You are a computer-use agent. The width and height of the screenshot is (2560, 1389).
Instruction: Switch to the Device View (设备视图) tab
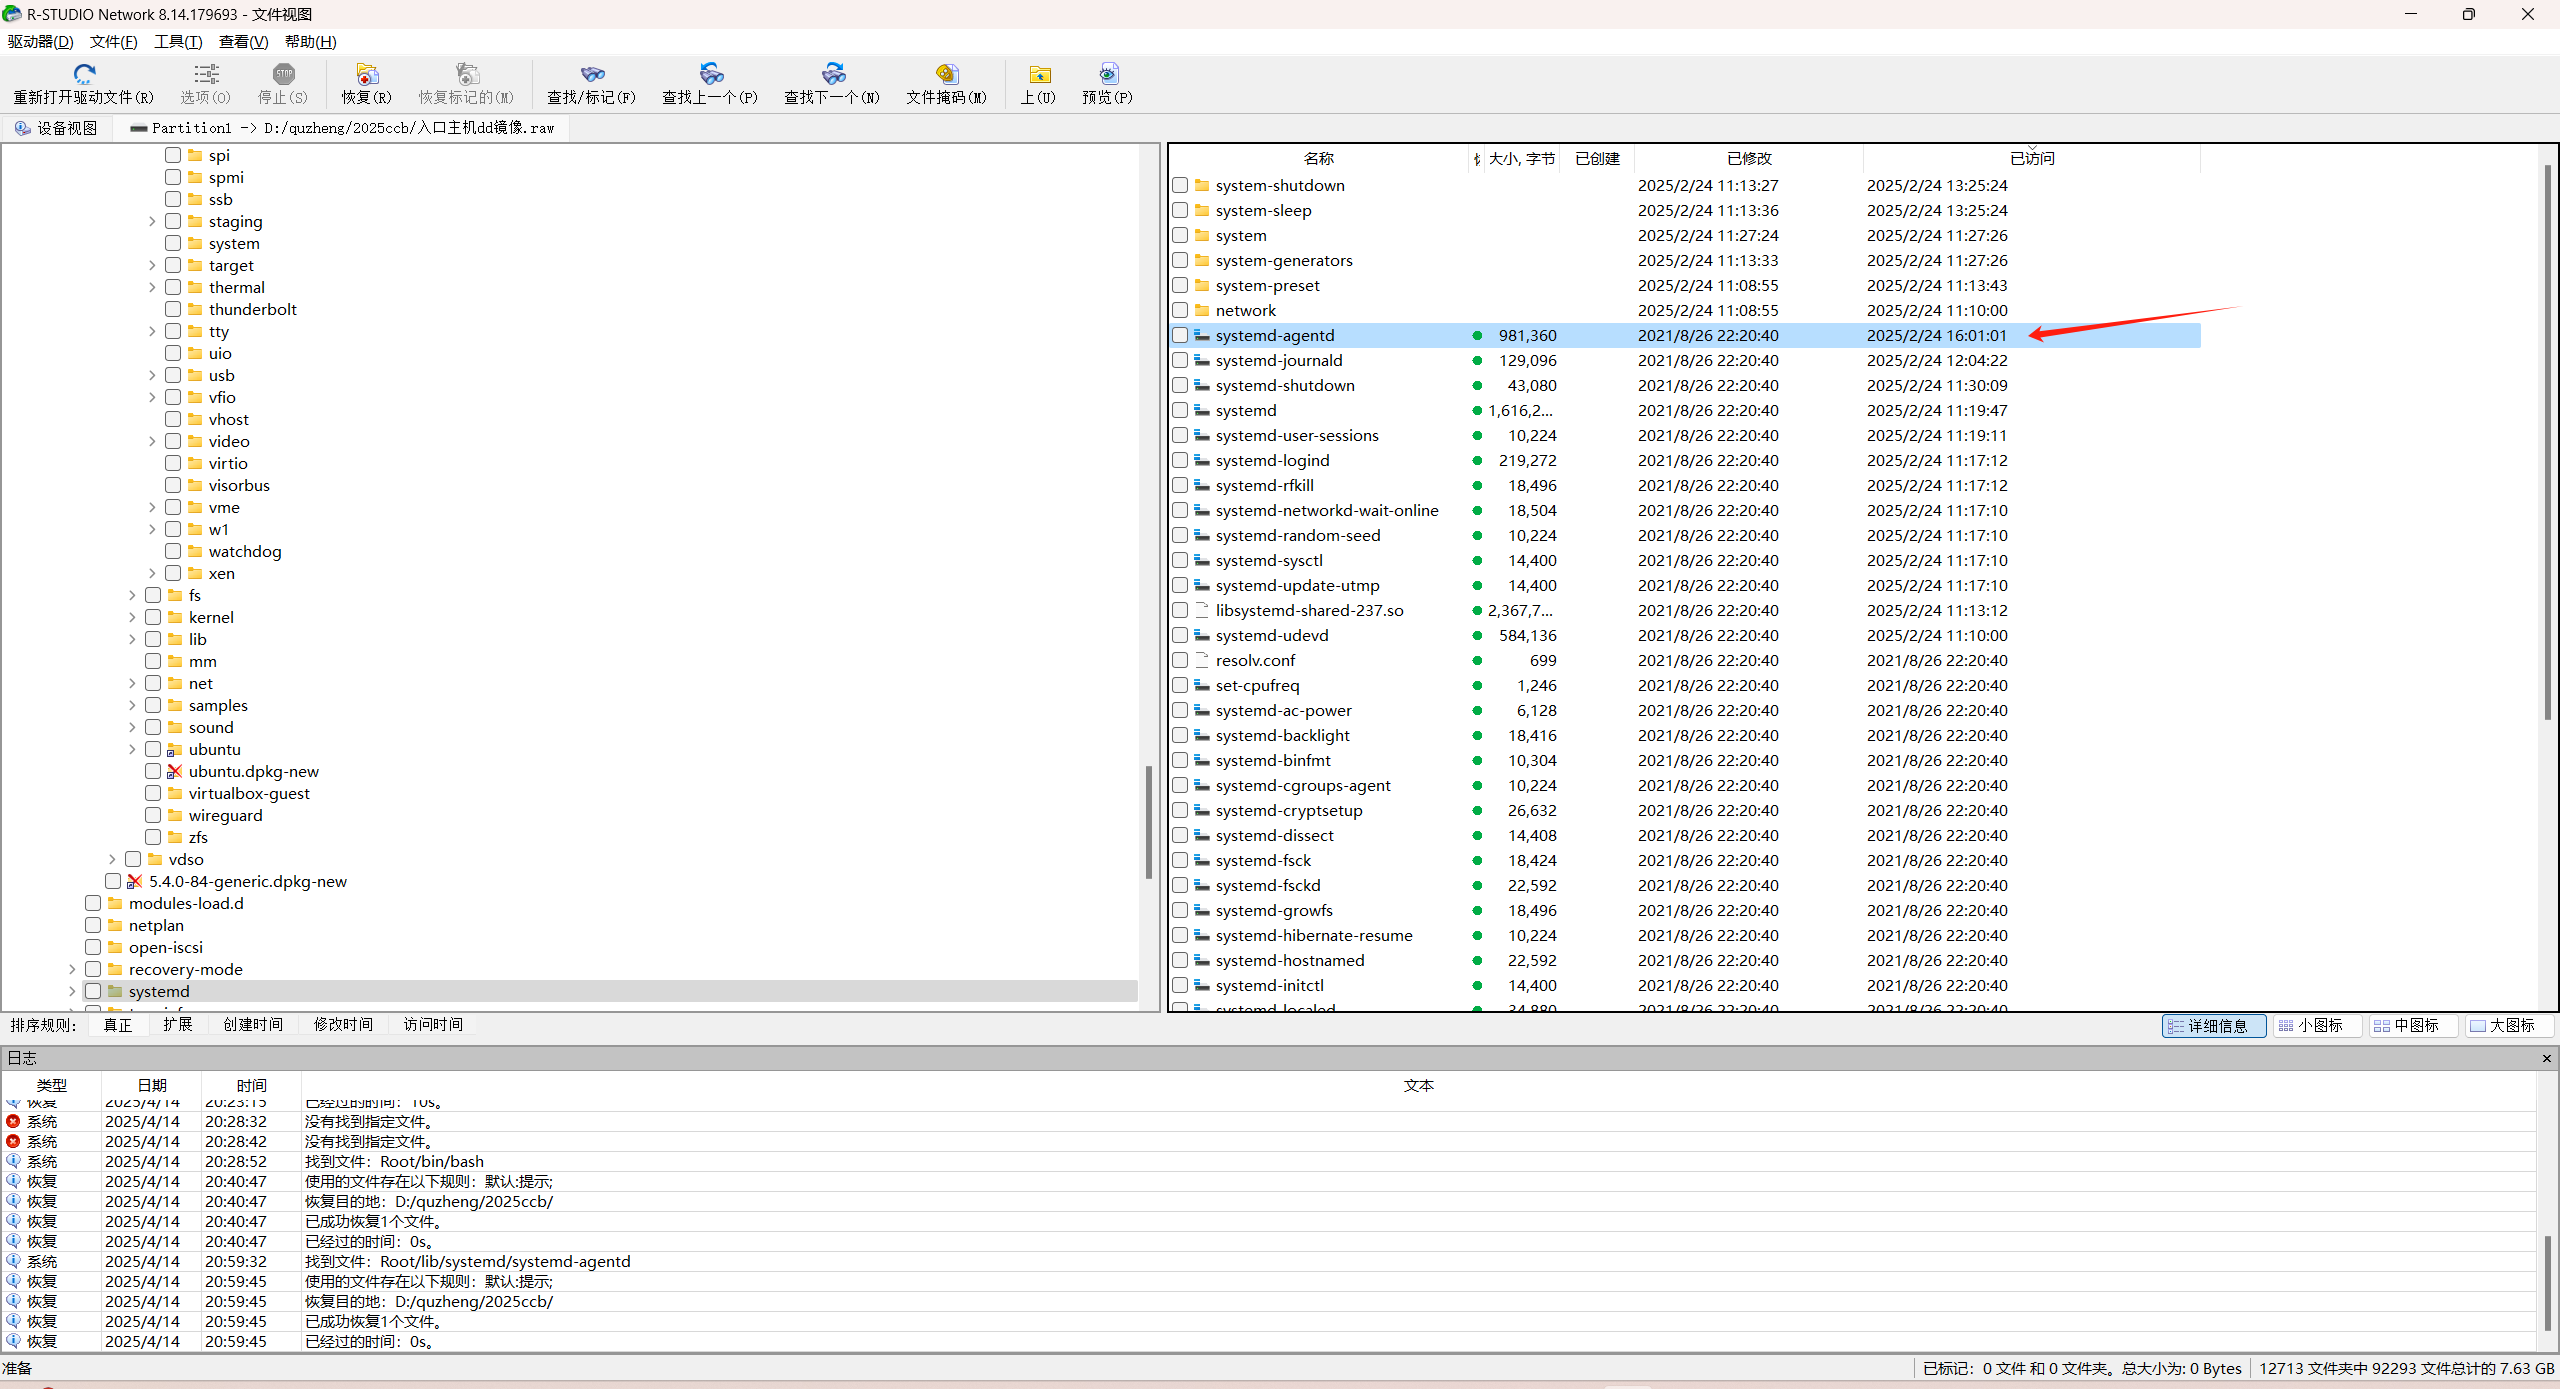pos(57,128)
